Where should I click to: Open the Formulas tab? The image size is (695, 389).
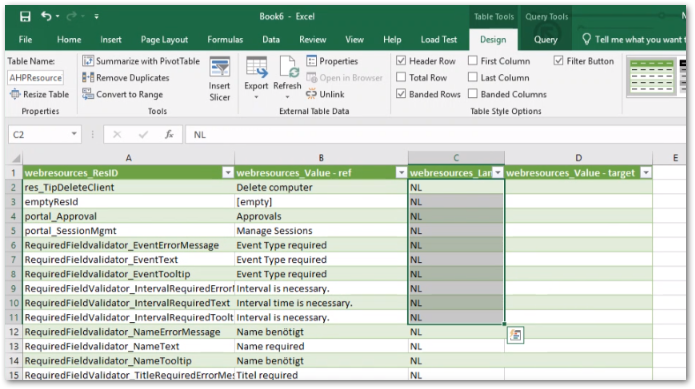pyautogui.click(x=225, y=39)
